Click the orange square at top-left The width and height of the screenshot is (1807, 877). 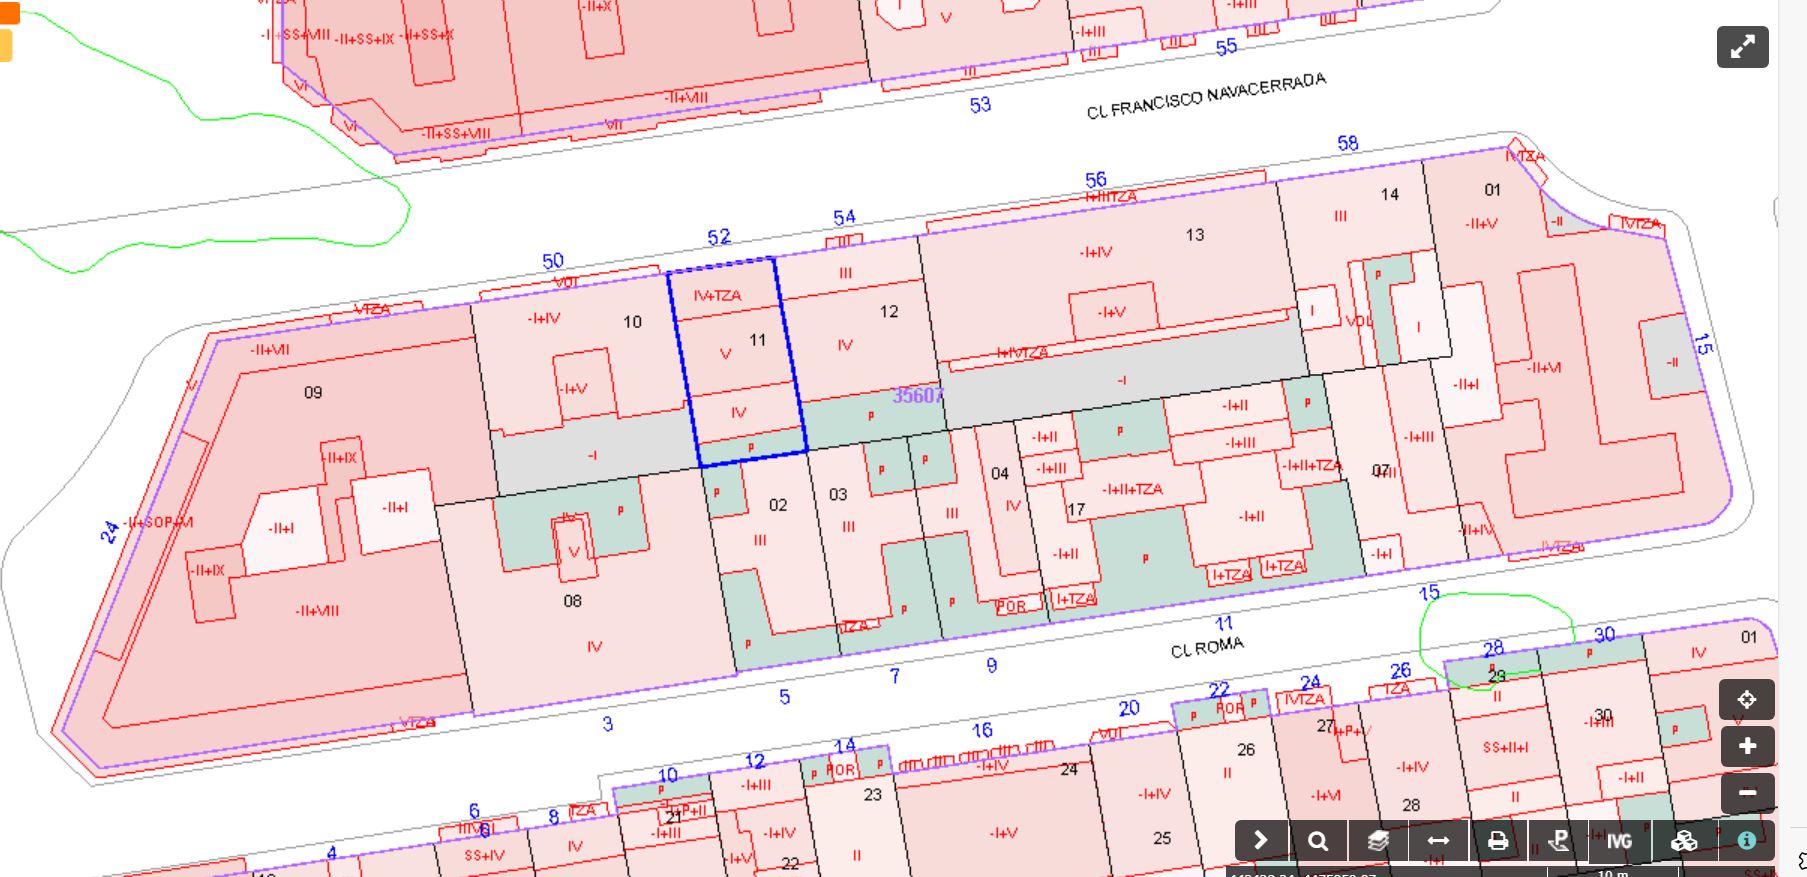tap(9, 13)
